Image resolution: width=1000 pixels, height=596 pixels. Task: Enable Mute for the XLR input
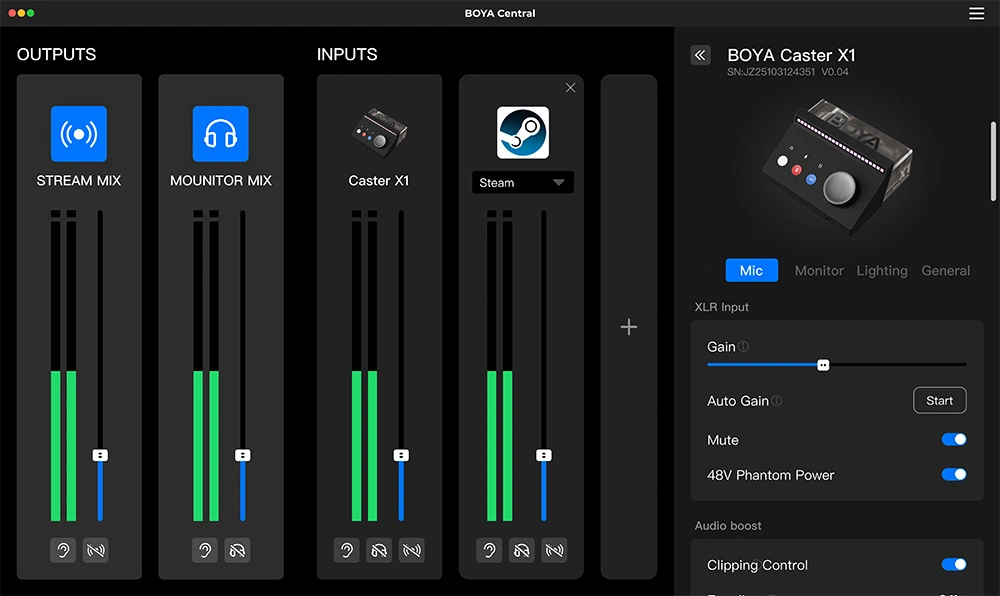tap(954, 440)
